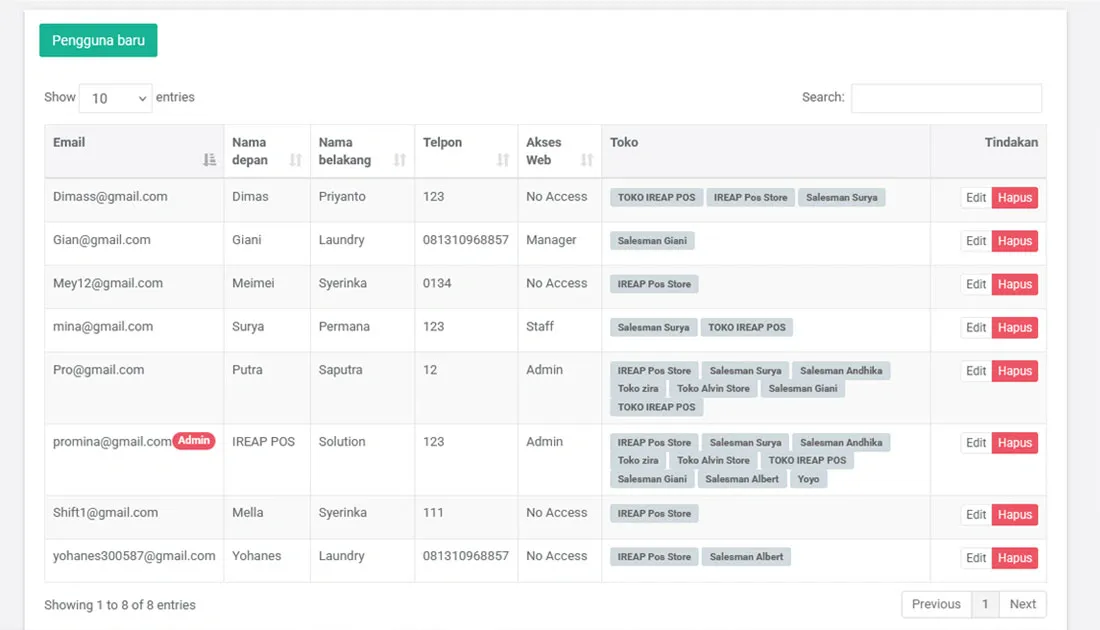
Task: Sort by Akses Web column icon
Action: (587, 160)
